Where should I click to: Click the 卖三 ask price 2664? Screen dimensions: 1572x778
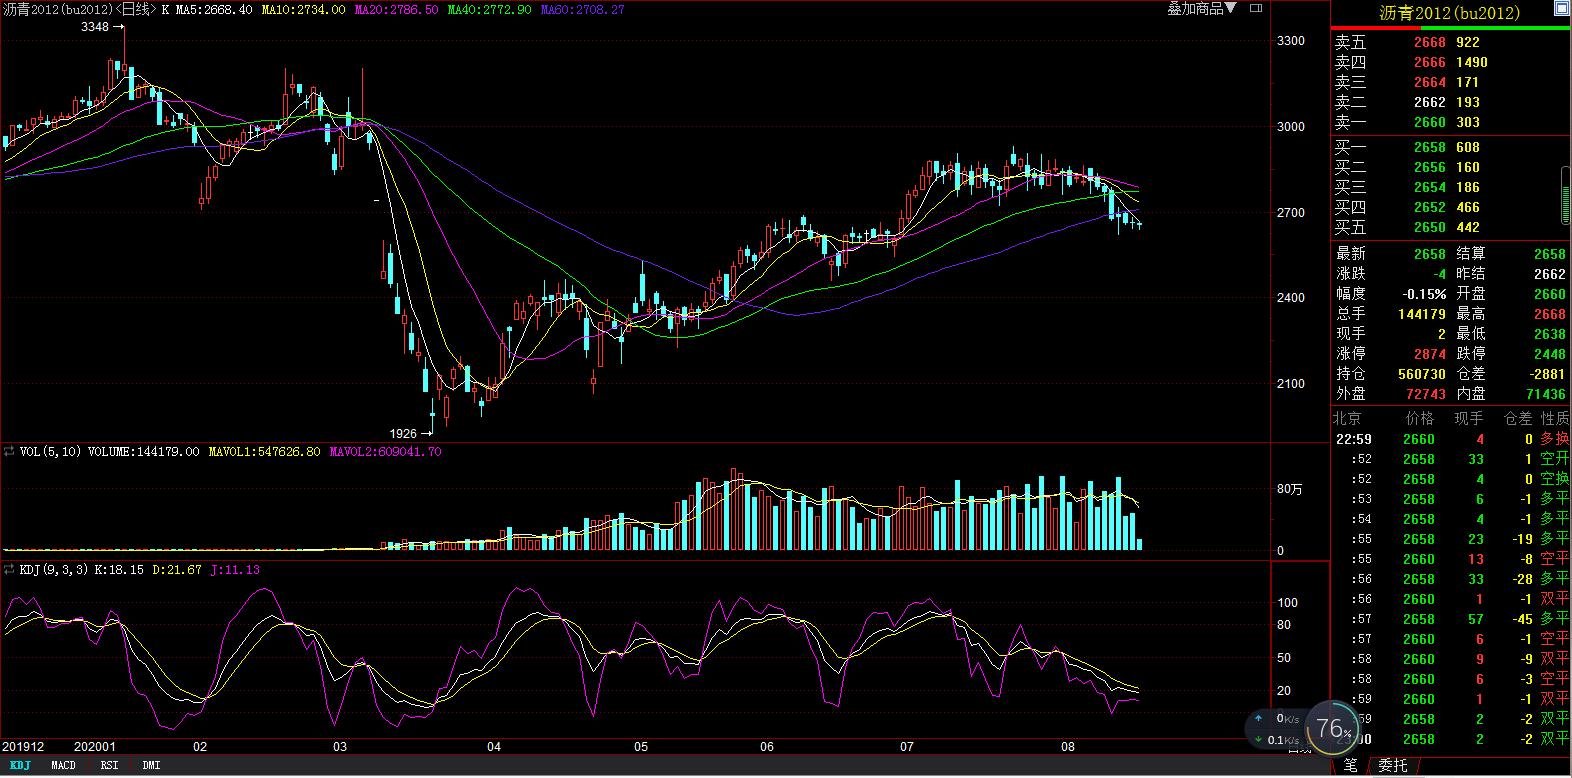tap(1430, 82)
